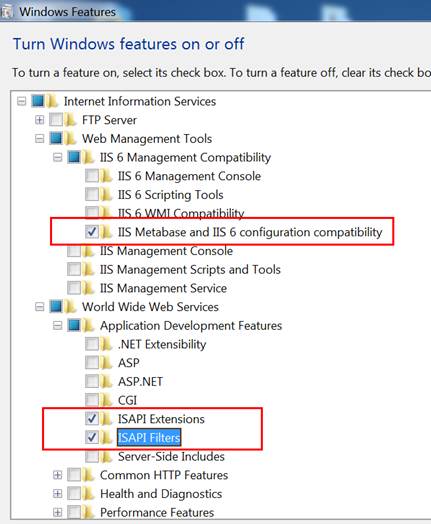Viewport: 431px width, 524px height.
Task: Expand the FTP Server node
Action: (x=39, y=120)
